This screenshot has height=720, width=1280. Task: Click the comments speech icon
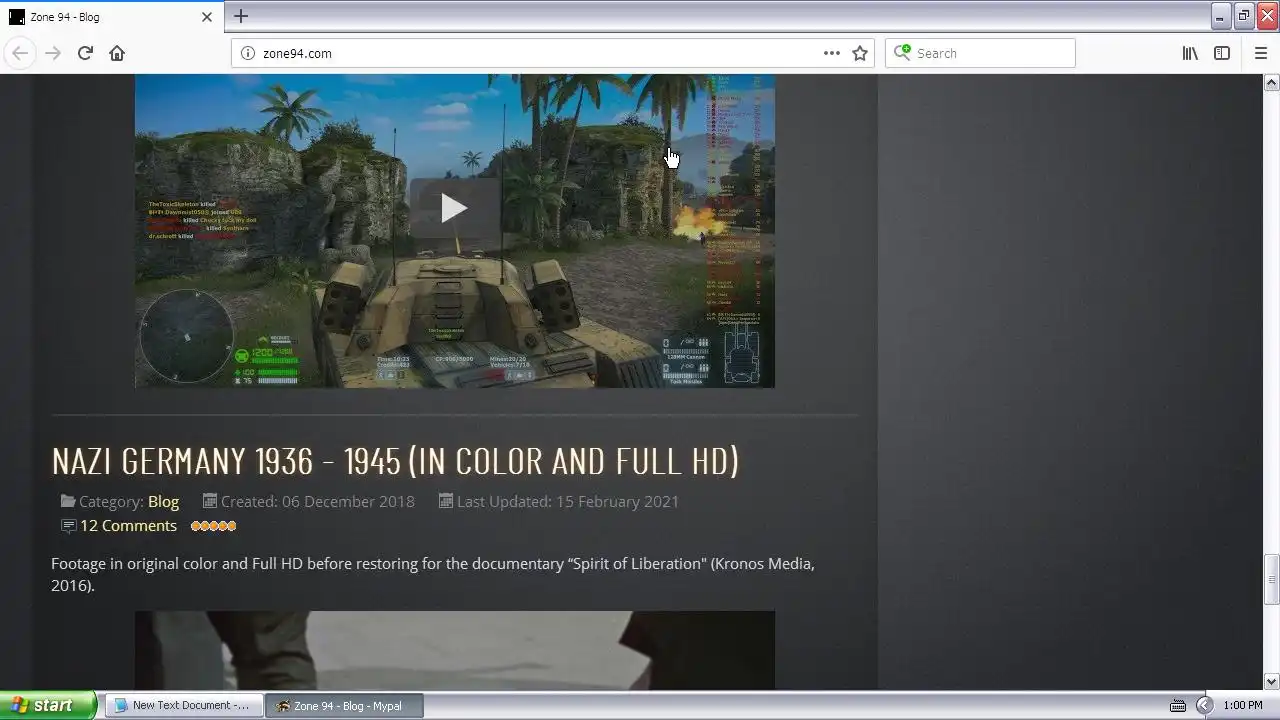68,526
